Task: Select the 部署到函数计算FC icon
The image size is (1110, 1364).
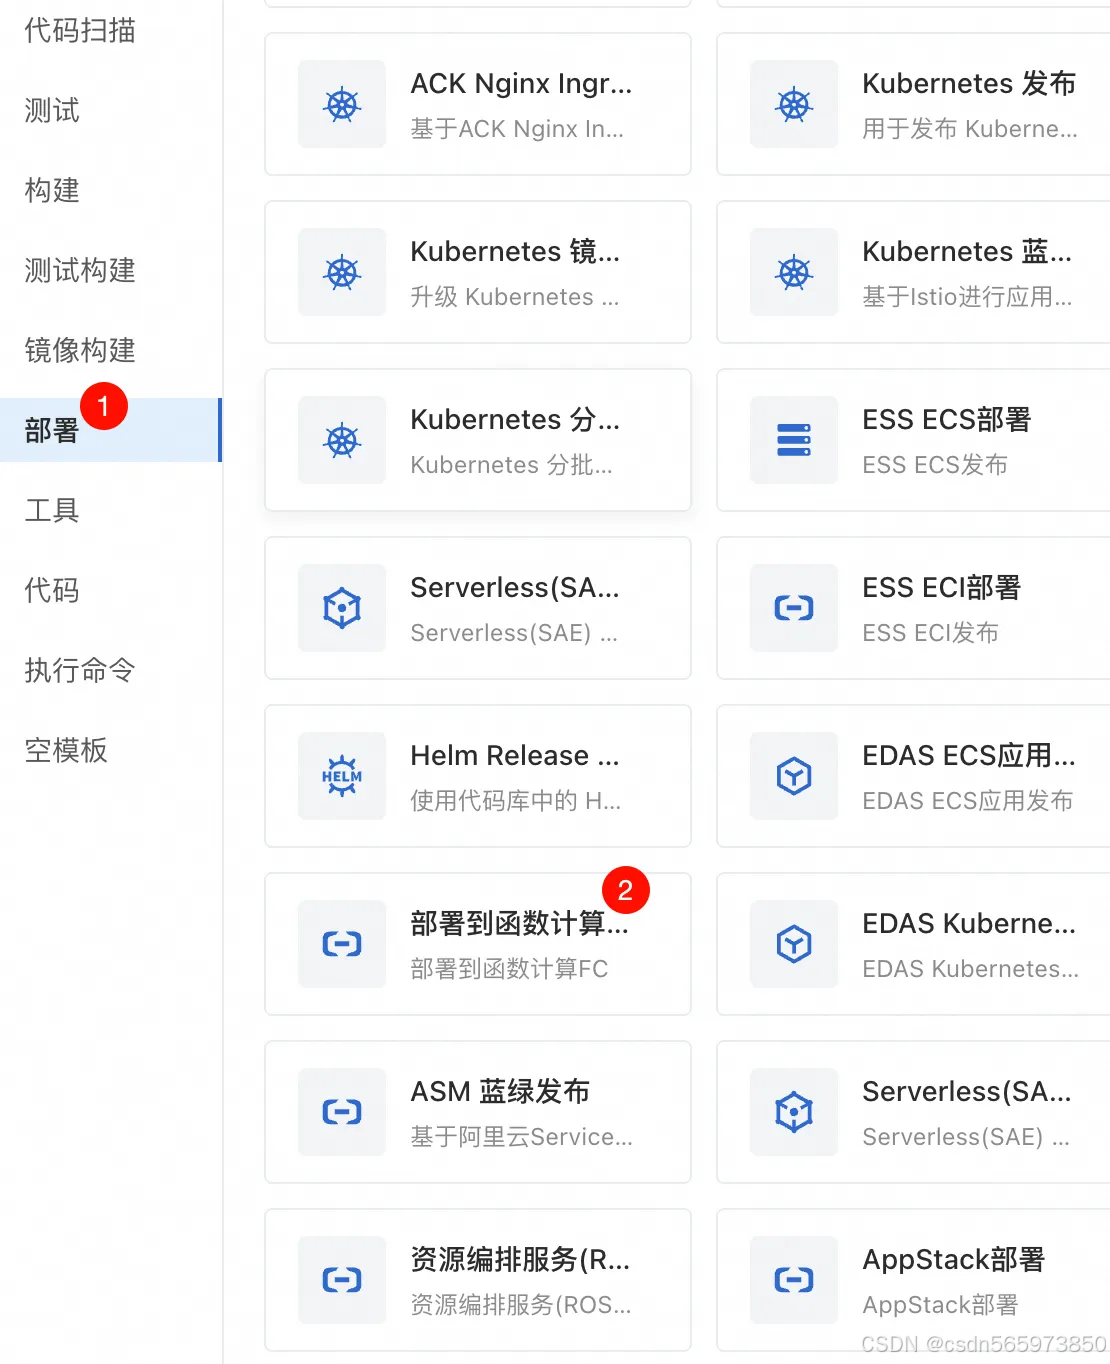Action: 342,944
